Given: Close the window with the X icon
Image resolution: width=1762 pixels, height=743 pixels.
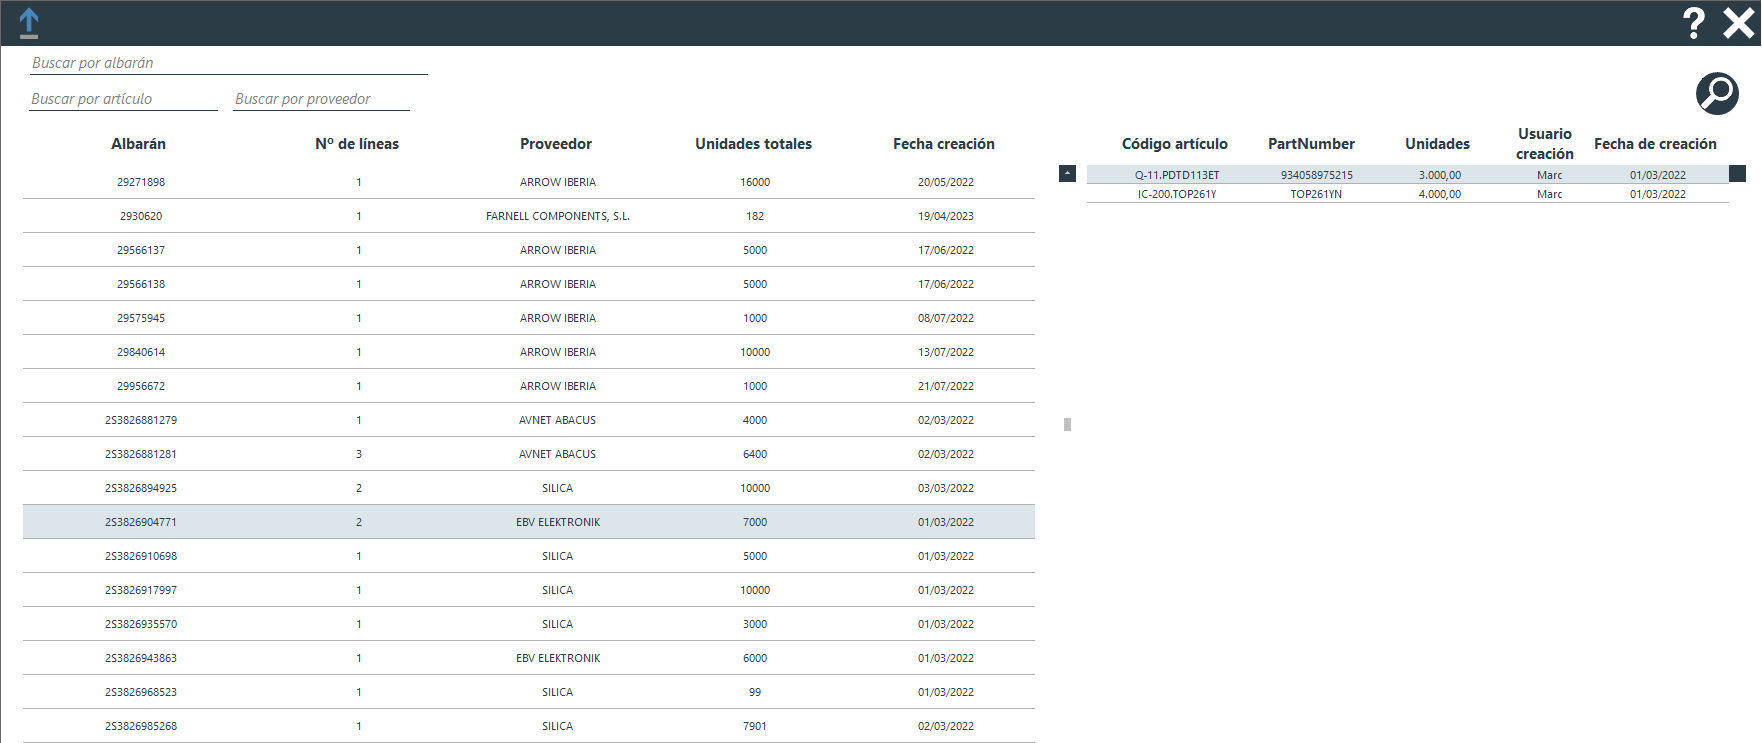Looking at the screenshot, I should [1738, 23].
